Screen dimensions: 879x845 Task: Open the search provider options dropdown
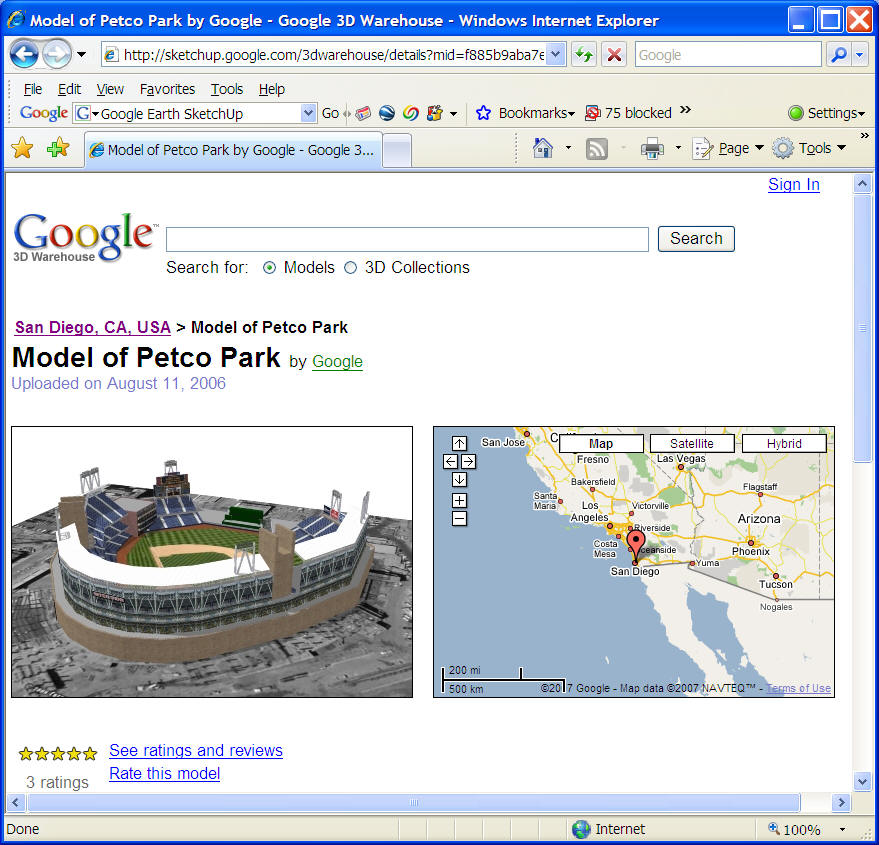coord(860,55)
